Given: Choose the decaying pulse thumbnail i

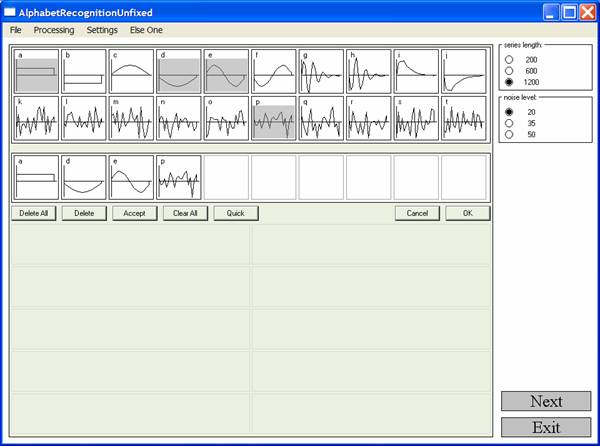Looking at the screenshot, I should click(x=416, y=71).
